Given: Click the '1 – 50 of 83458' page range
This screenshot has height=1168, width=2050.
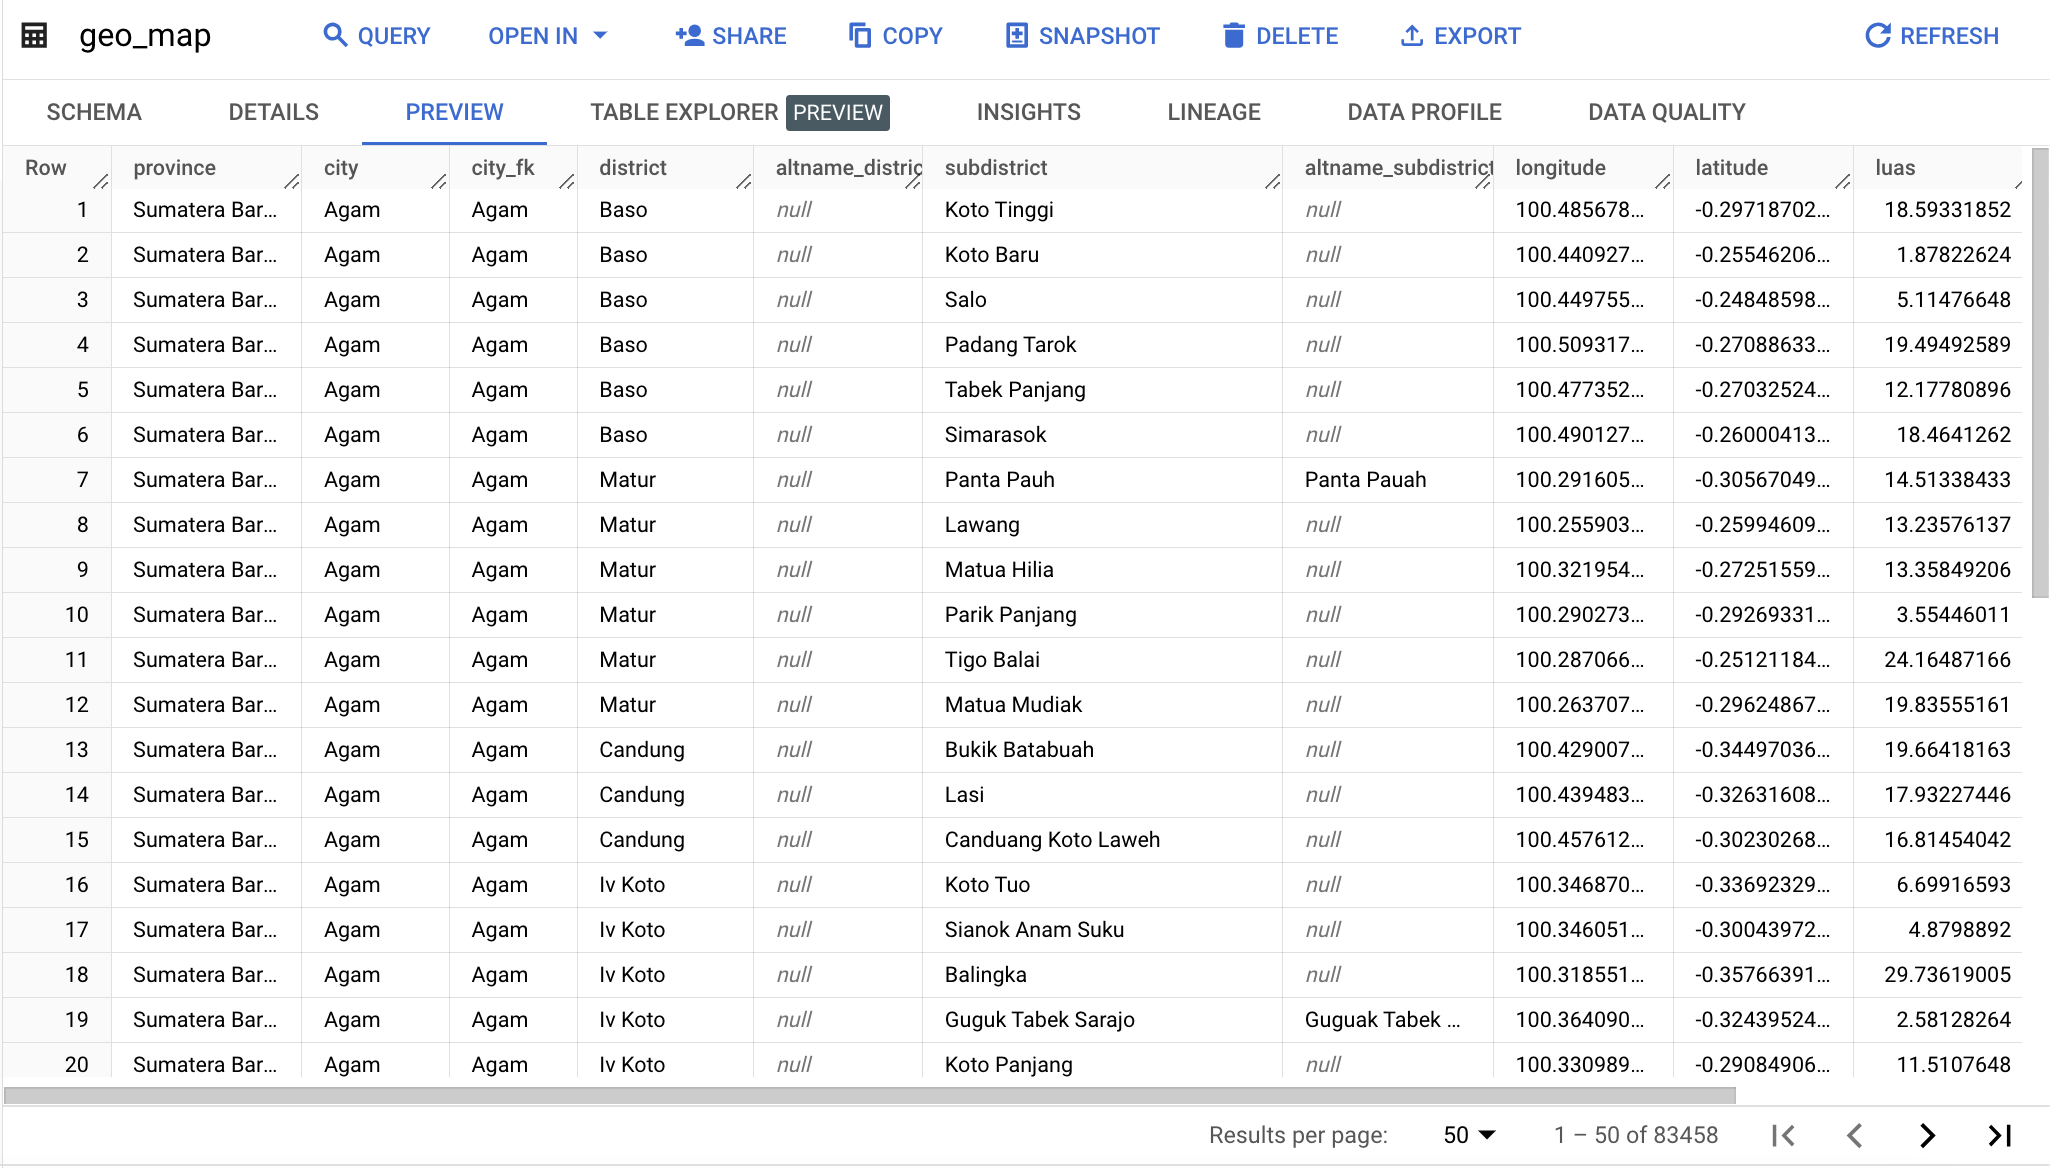Looking at the screenshot, I should 1636,1135.
